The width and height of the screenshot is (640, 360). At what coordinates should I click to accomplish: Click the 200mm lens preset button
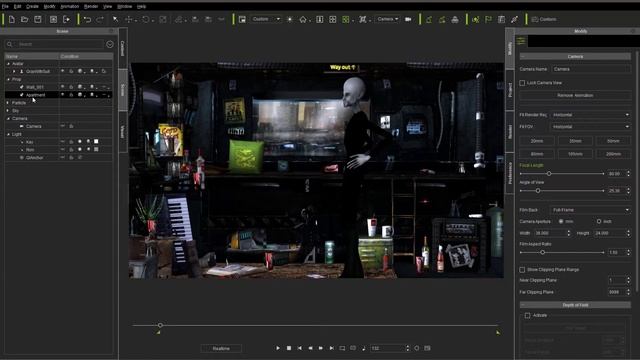(x=613, y=154)
